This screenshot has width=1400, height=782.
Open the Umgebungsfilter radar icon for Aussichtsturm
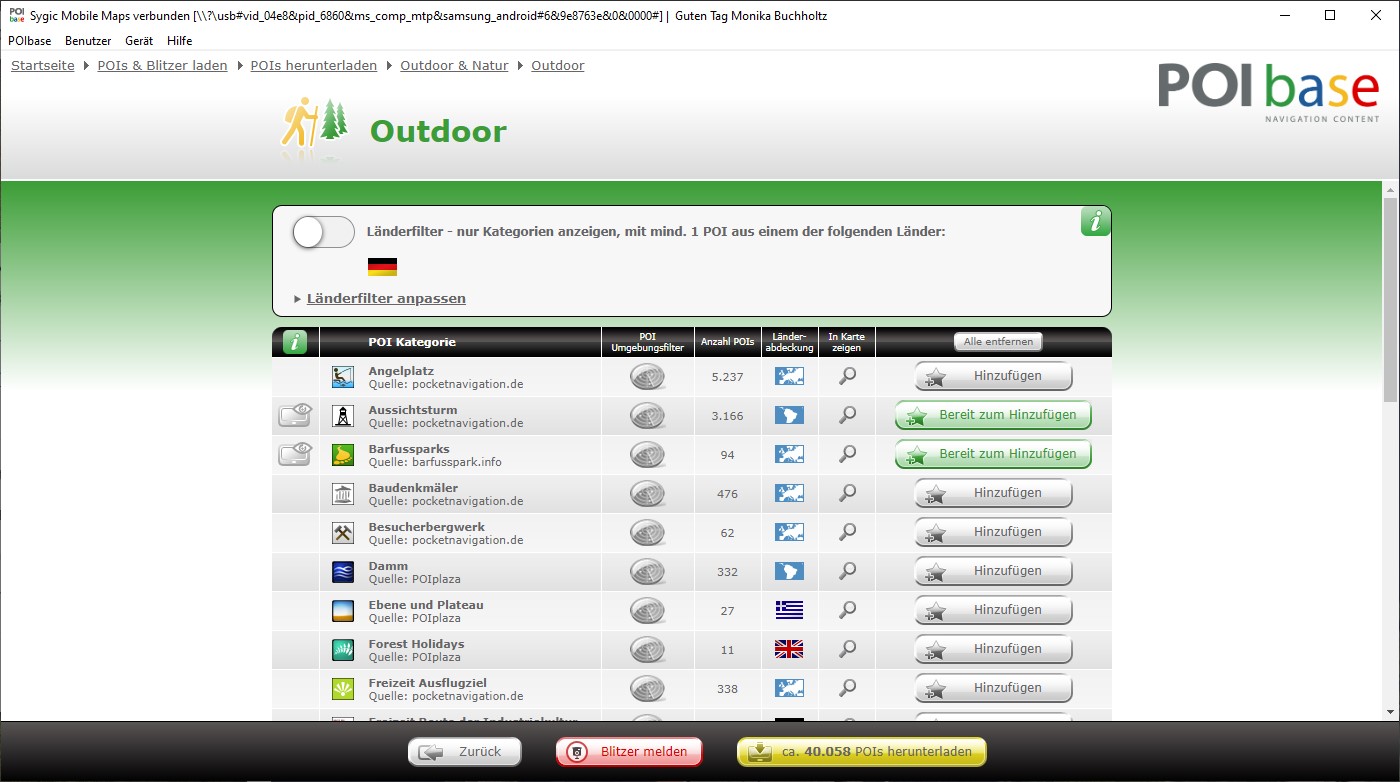pos(647,415)
